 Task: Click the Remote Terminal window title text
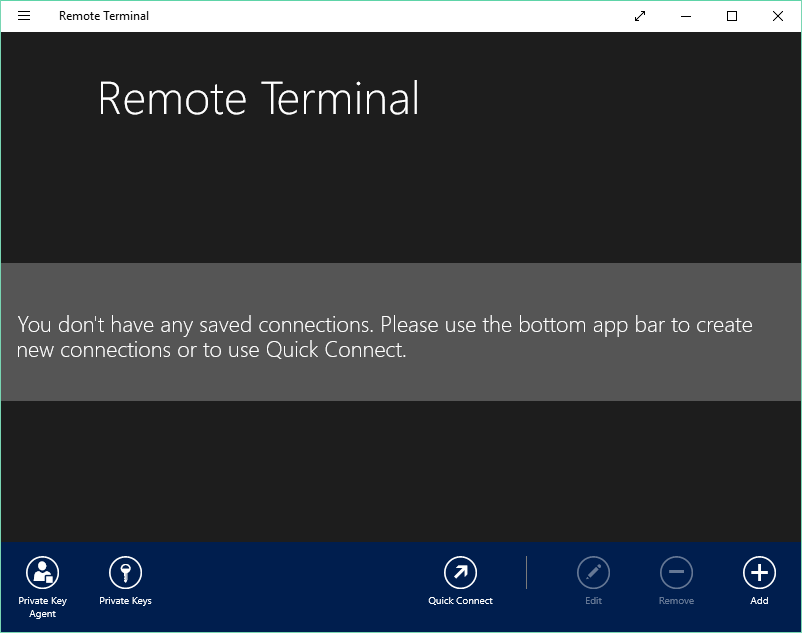(x=104, y=16)
